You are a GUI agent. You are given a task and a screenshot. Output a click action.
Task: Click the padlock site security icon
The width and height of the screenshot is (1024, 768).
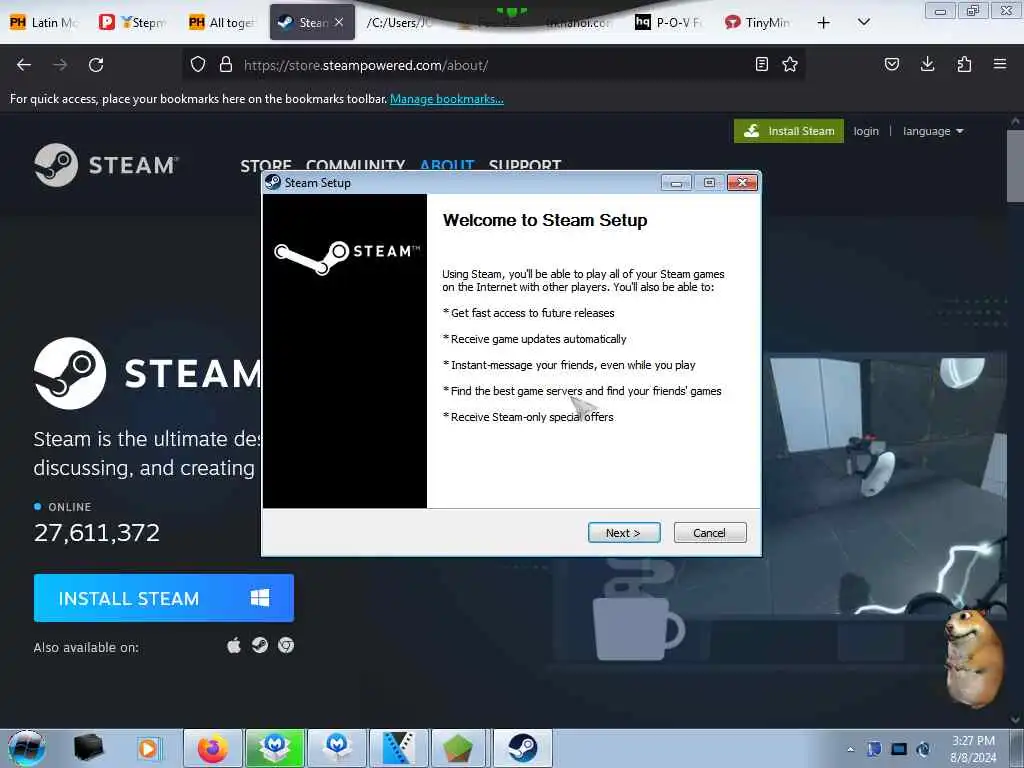pyautogui.click(x=226, y=65)
